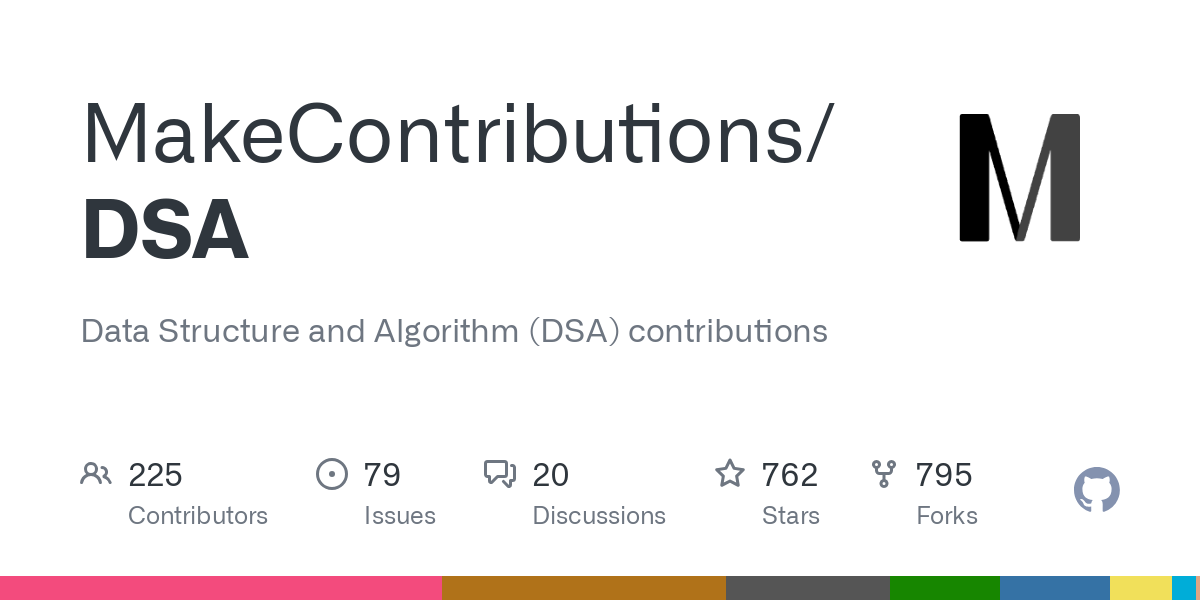The height and width of the screenshot is (600, 1200).
Task: Select the 20 discussions count
Action: [x=550, y=475]
